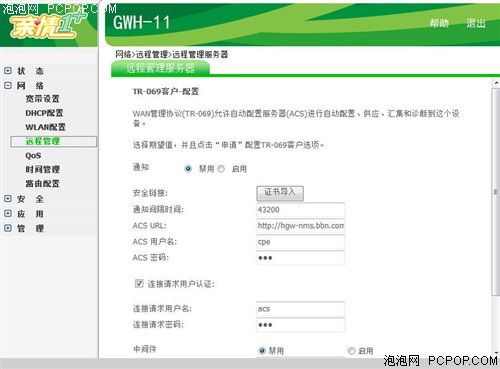Image resolution: width=500 pixels, height=369 pixels.
Task: Focus the ACS URL input field
Action: pos(301,226)
